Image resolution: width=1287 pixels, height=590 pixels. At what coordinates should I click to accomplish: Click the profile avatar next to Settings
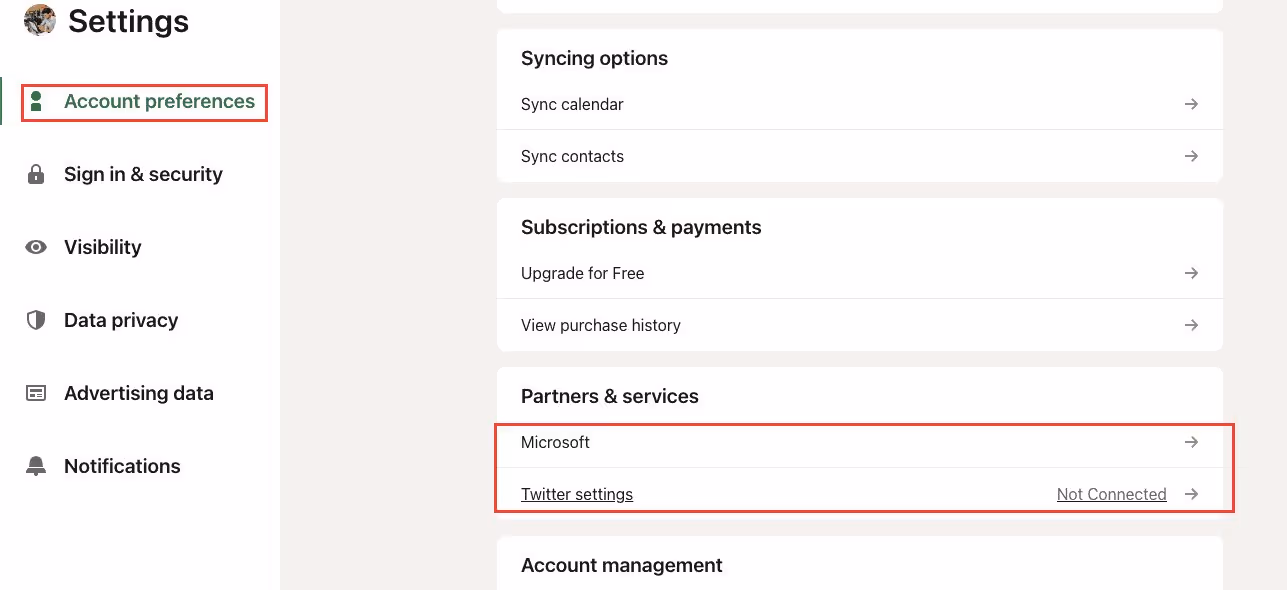(39, 21)
